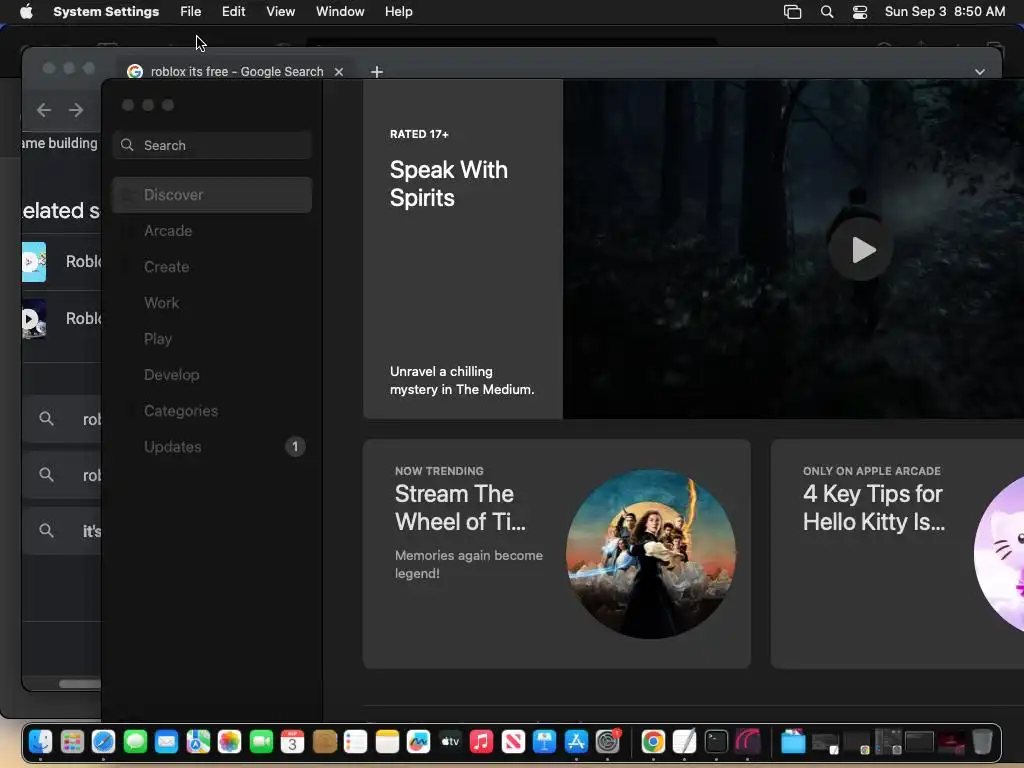Open Reminders in the Dock

click(355, 742)
